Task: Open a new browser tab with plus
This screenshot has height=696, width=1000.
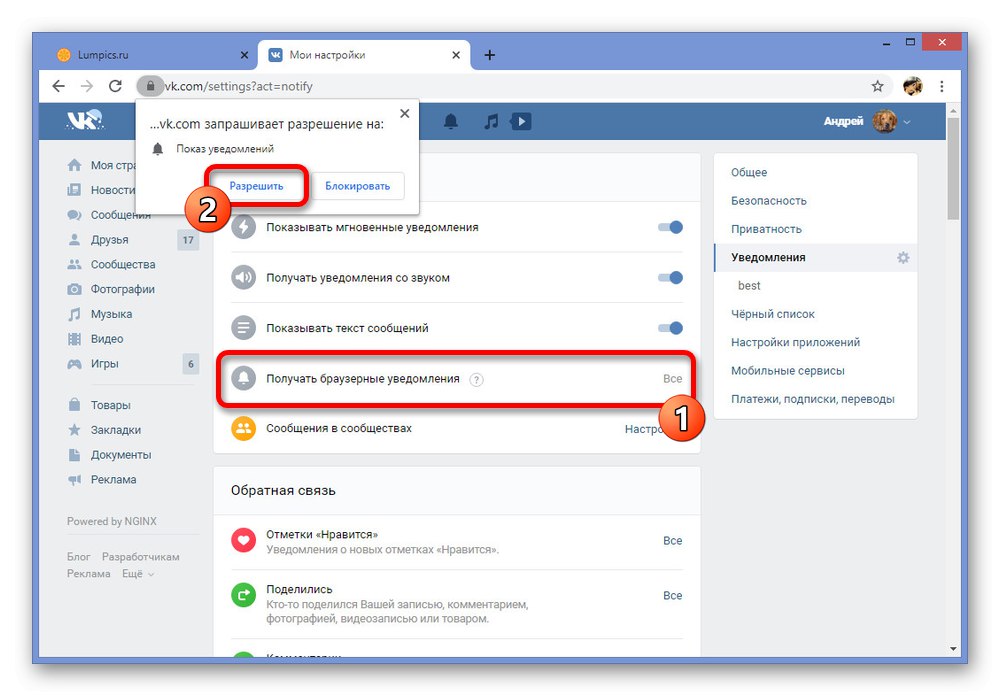Action: click(x=489, y=56)
